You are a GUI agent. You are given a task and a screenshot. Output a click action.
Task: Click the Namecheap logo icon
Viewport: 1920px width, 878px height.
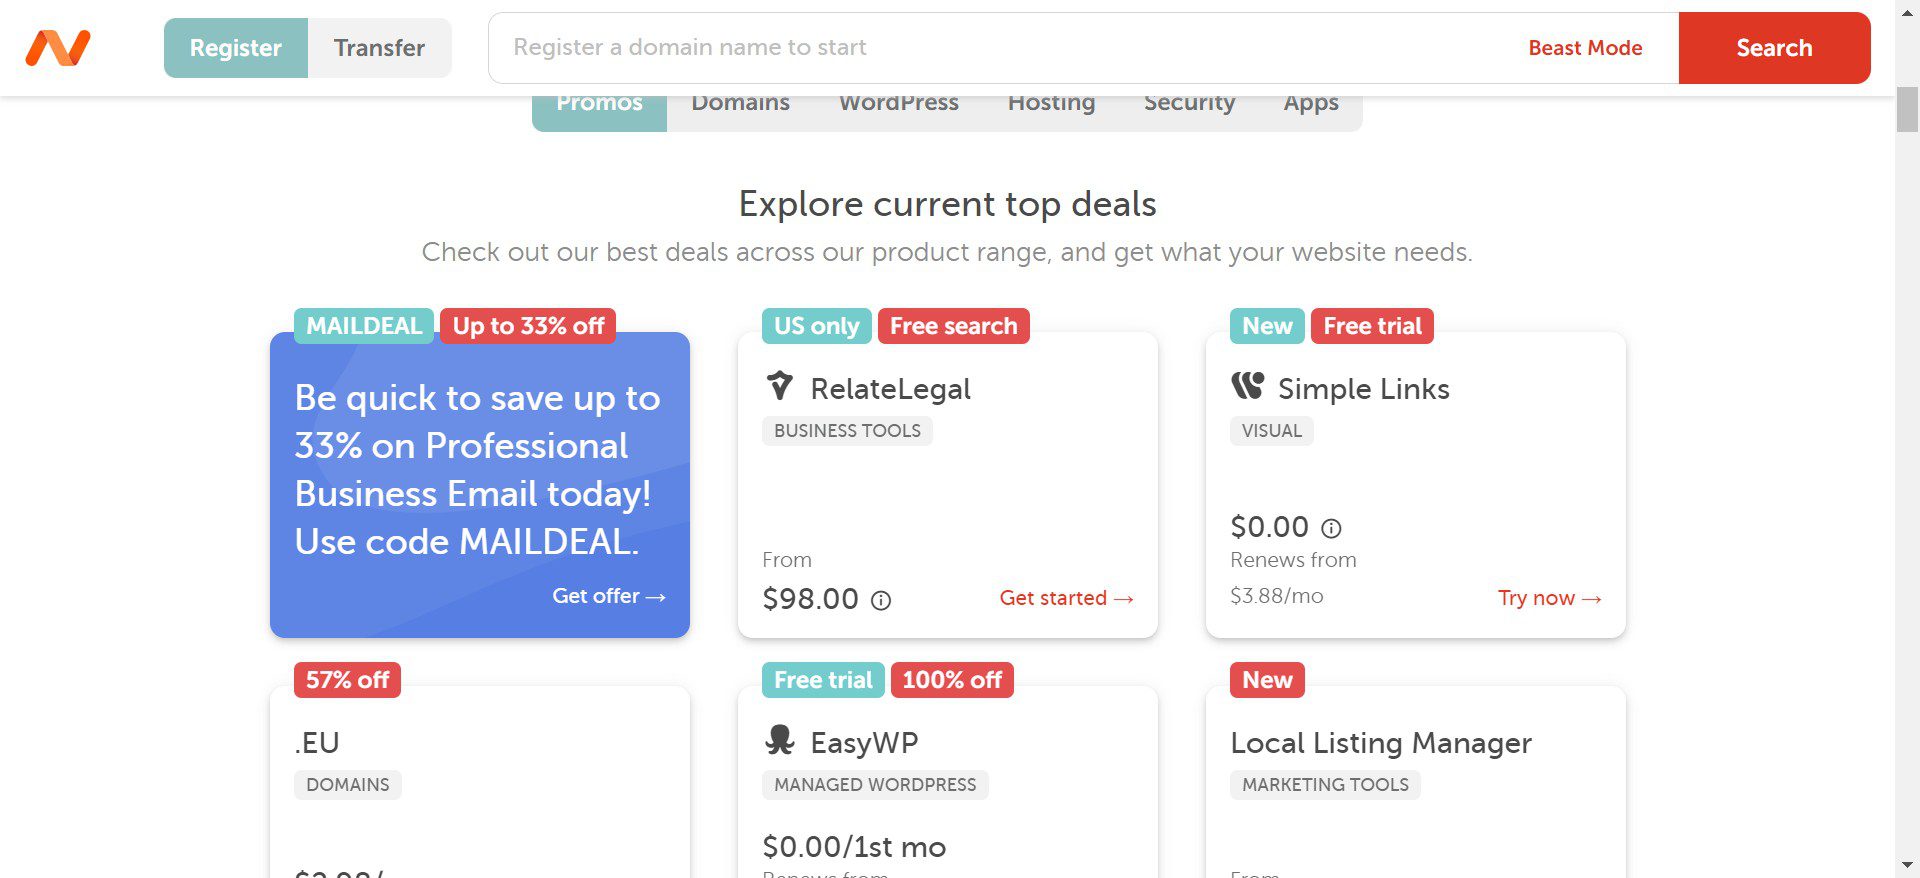tap(58, 47)
